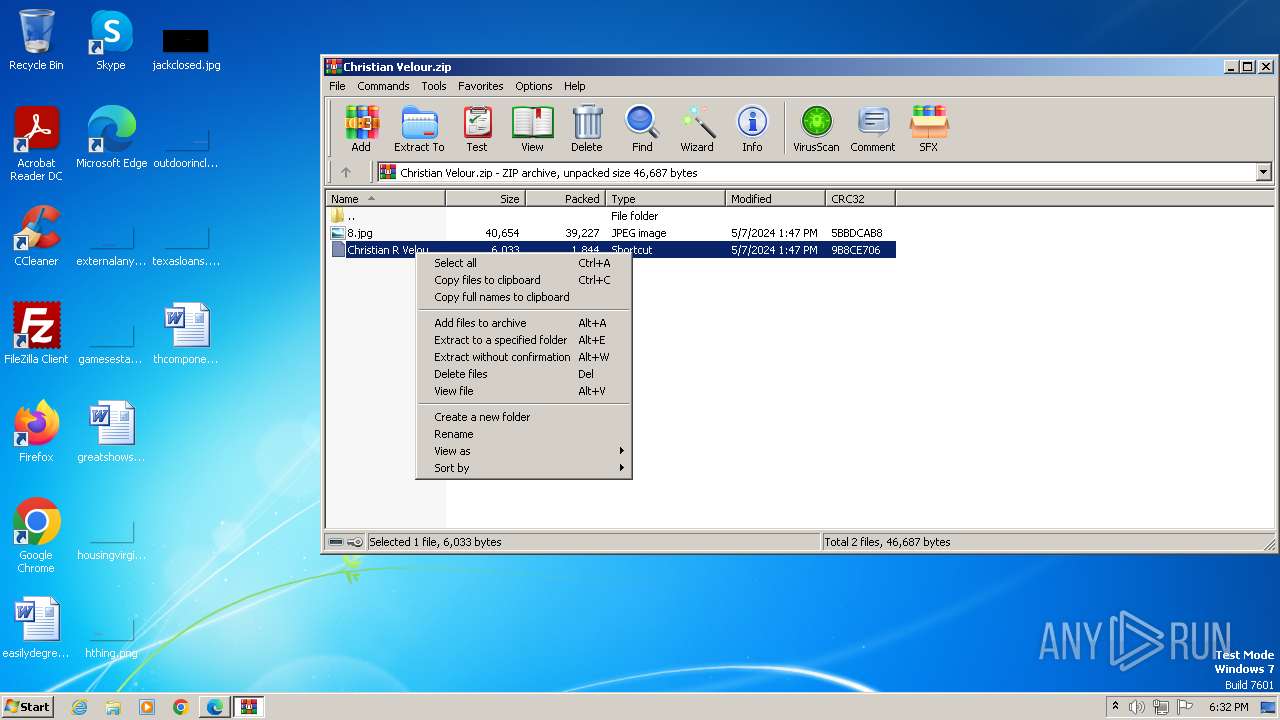Open Recycle Bin desktop icon

tap(36, 40)
